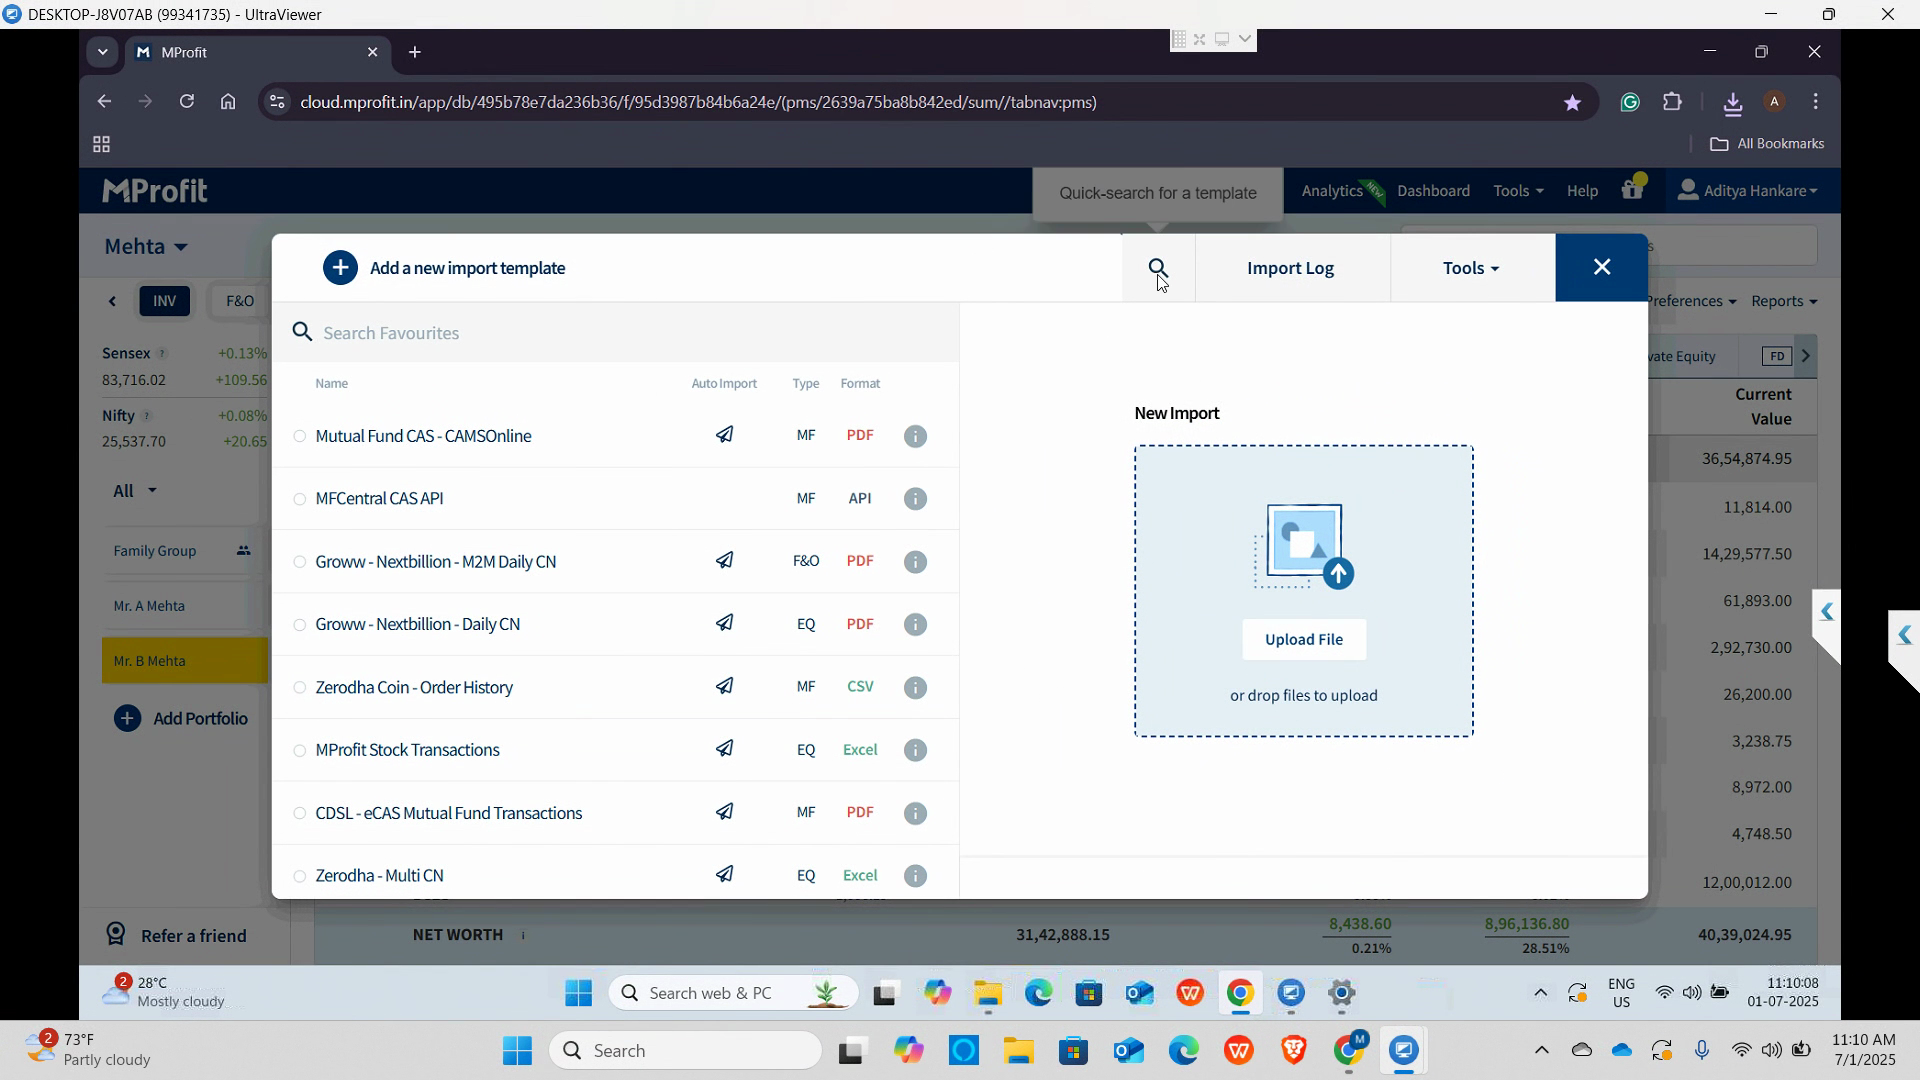Select Mutual Fund CAS - CAMSOnline radio button
Screen dimensions: 1920x1080
click(299, 437)
